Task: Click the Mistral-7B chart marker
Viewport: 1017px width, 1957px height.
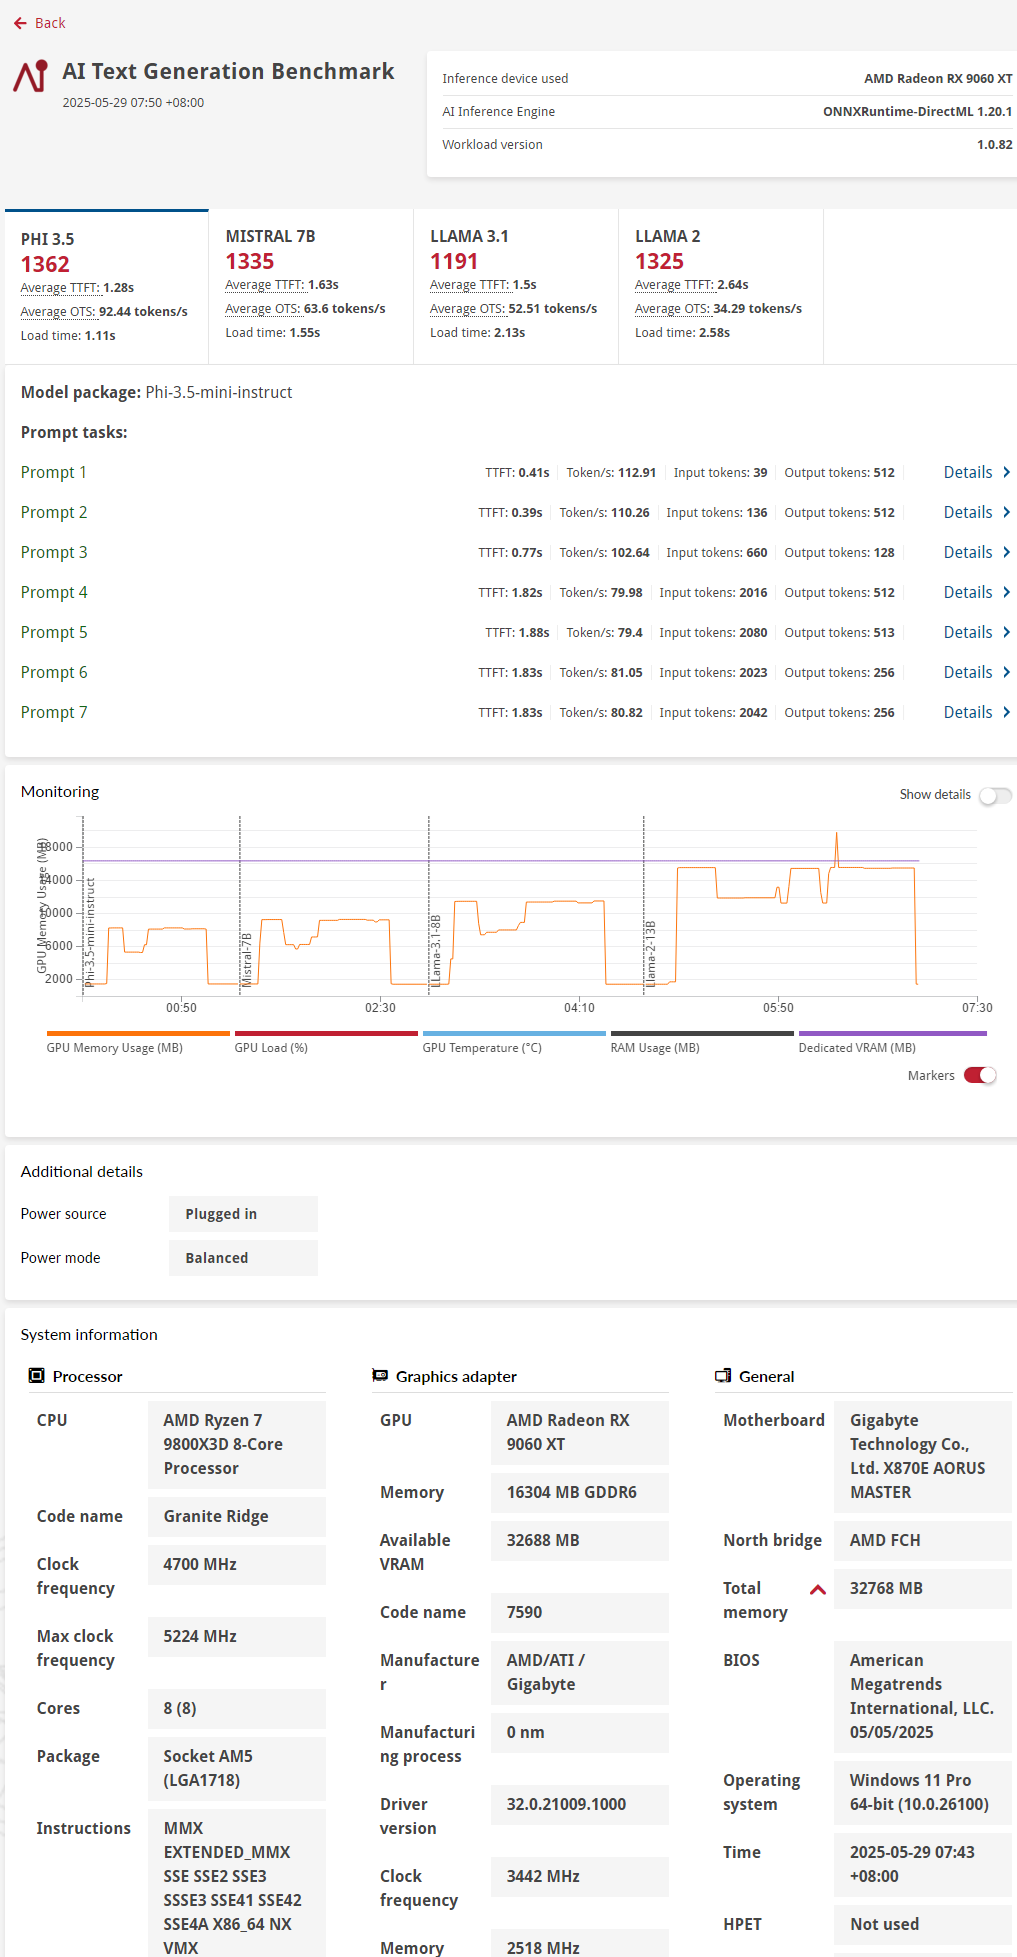Action: 247,960
